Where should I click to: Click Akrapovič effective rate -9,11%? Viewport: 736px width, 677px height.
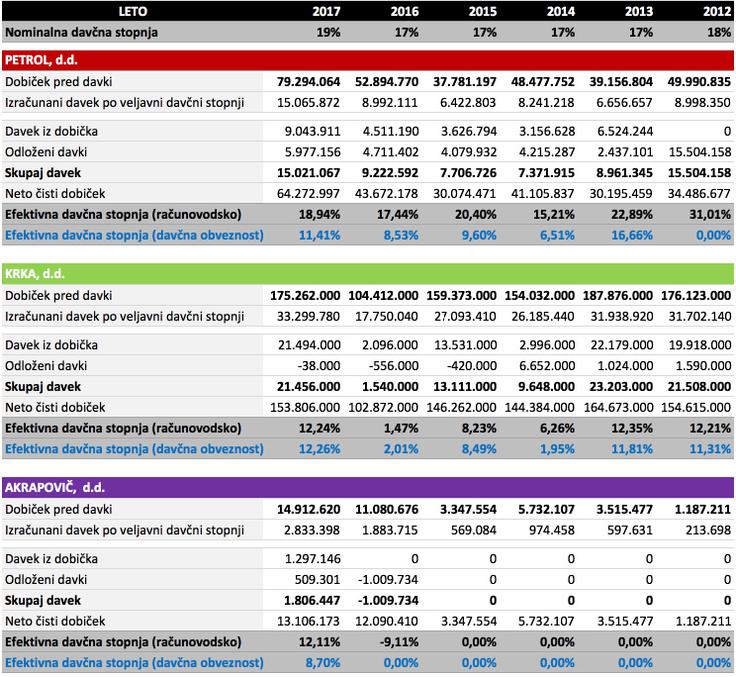pos(399,642)
